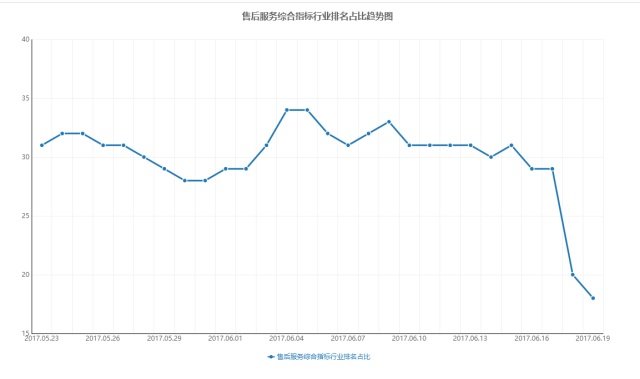Click the y-axis label 25

pos(26,216)
